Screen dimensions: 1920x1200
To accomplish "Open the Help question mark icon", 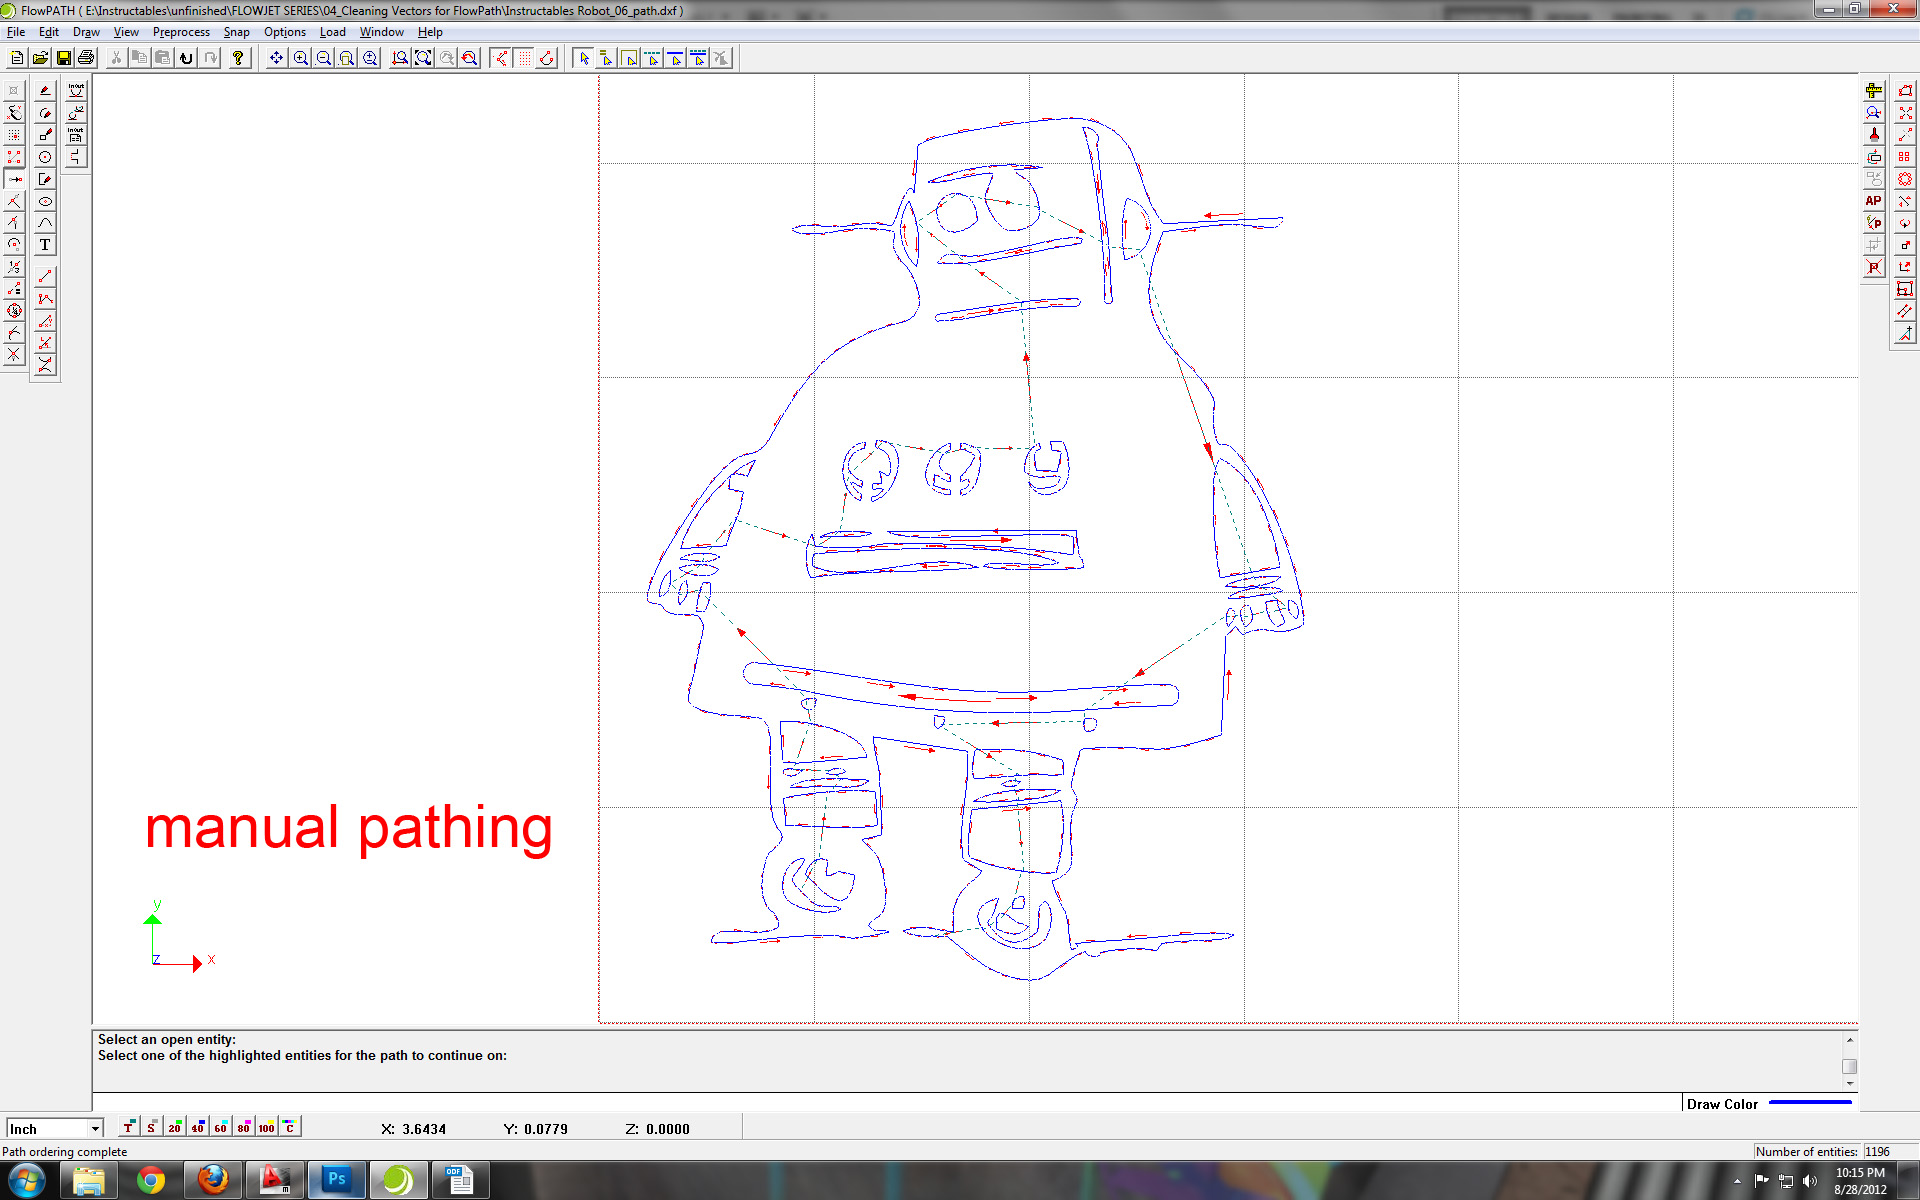I will point(237,57).
